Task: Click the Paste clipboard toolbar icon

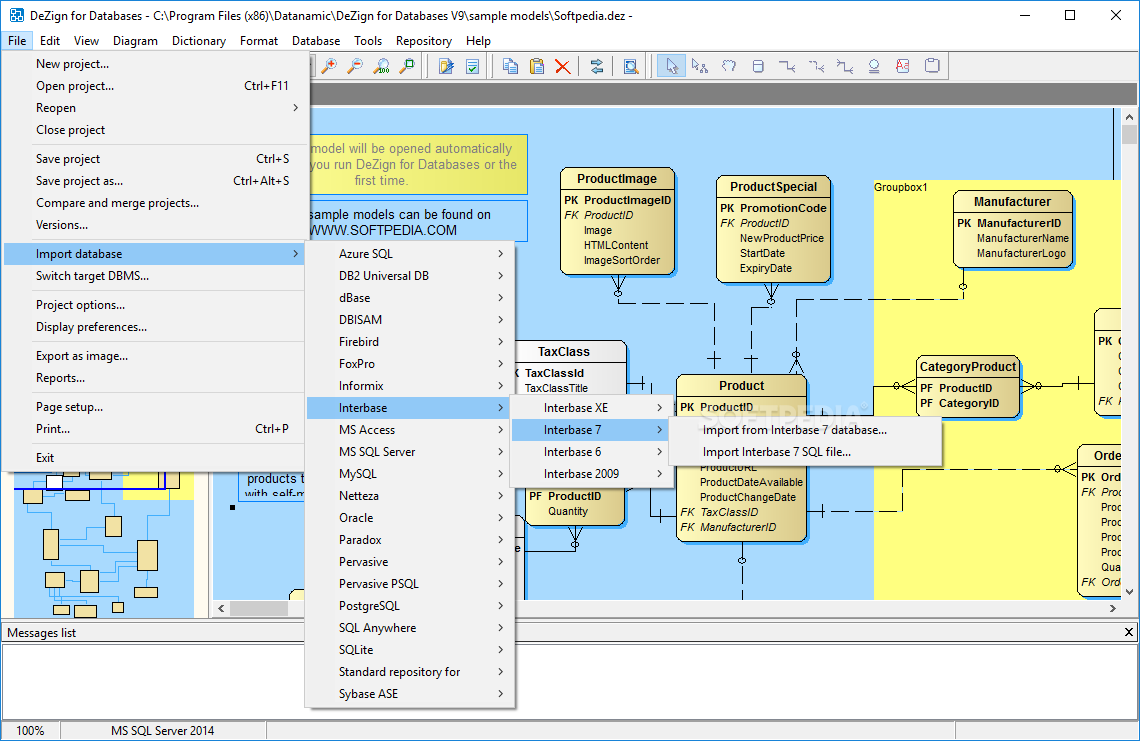Action: (537, 66)
